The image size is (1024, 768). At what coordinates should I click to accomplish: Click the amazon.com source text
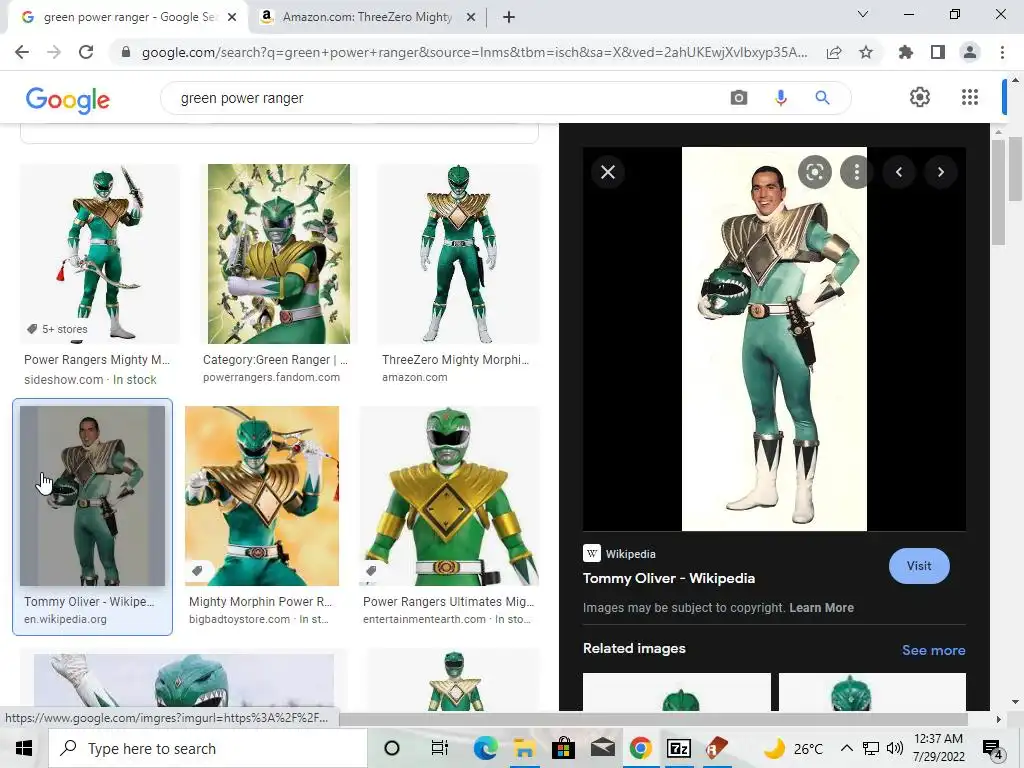(x=415, y=377)
